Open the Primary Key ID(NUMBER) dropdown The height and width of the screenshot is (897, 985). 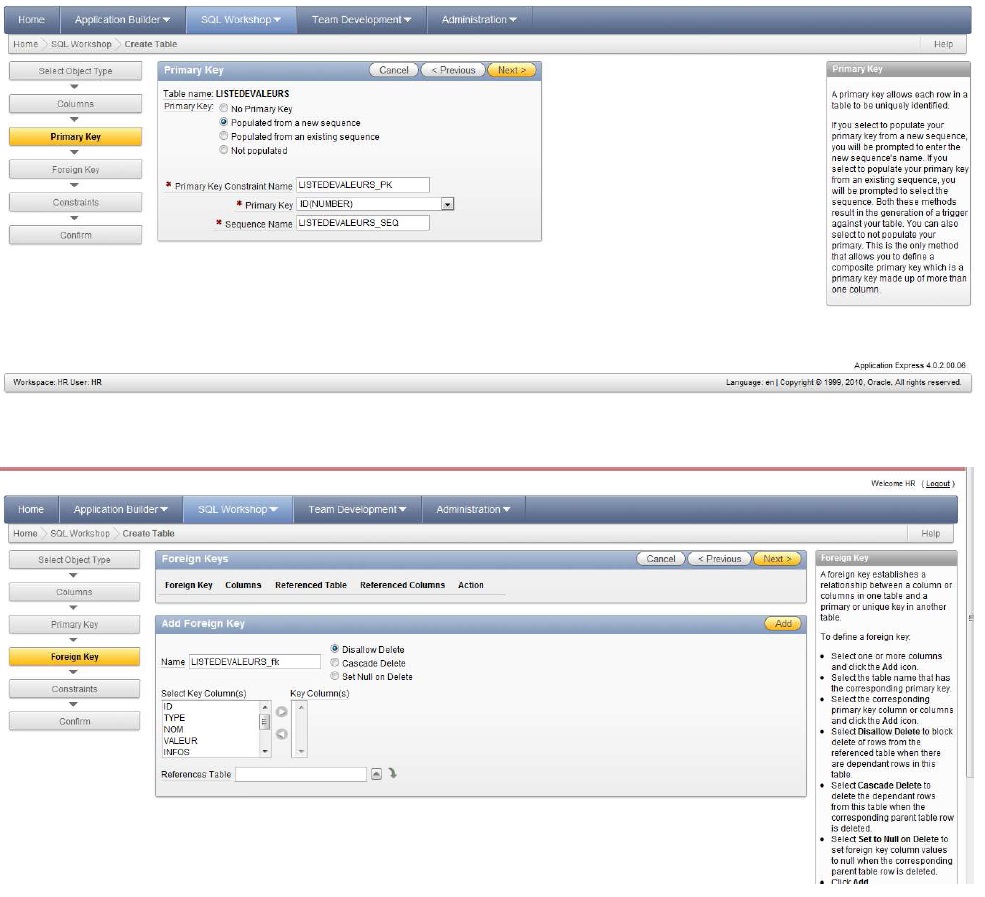click(448, 204)
